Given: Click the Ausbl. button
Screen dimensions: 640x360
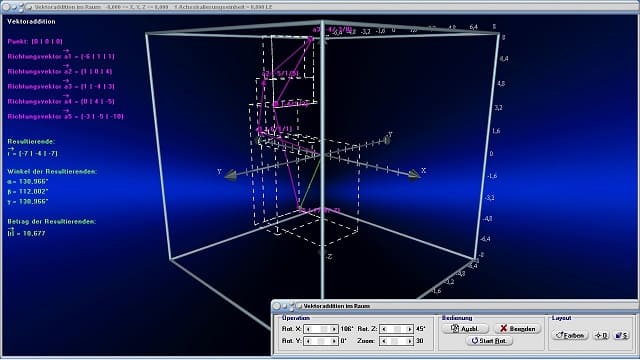Looking at the screenshot, I should (x=465, y=329).
